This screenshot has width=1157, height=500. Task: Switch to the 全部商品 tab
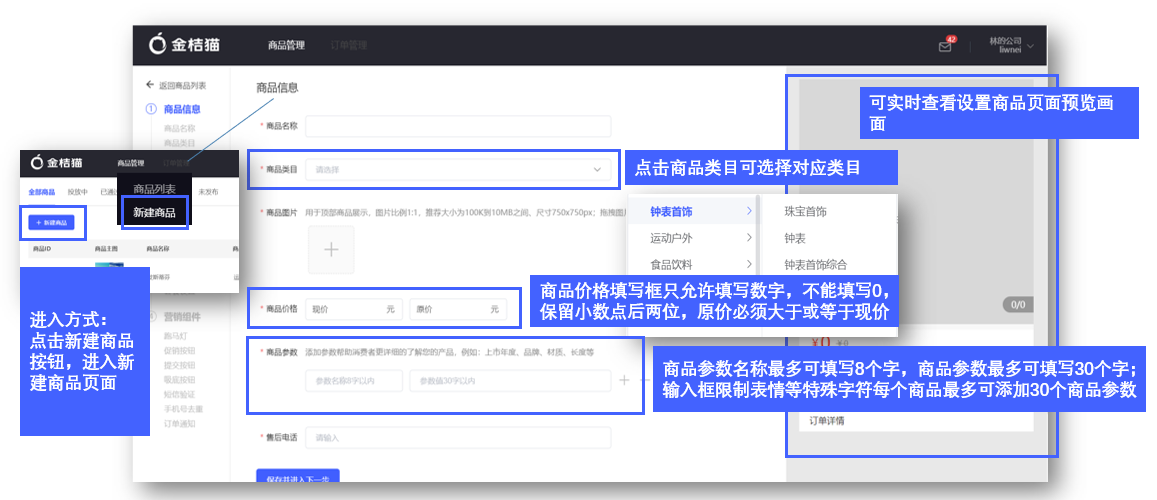click(x=41, y=191)
